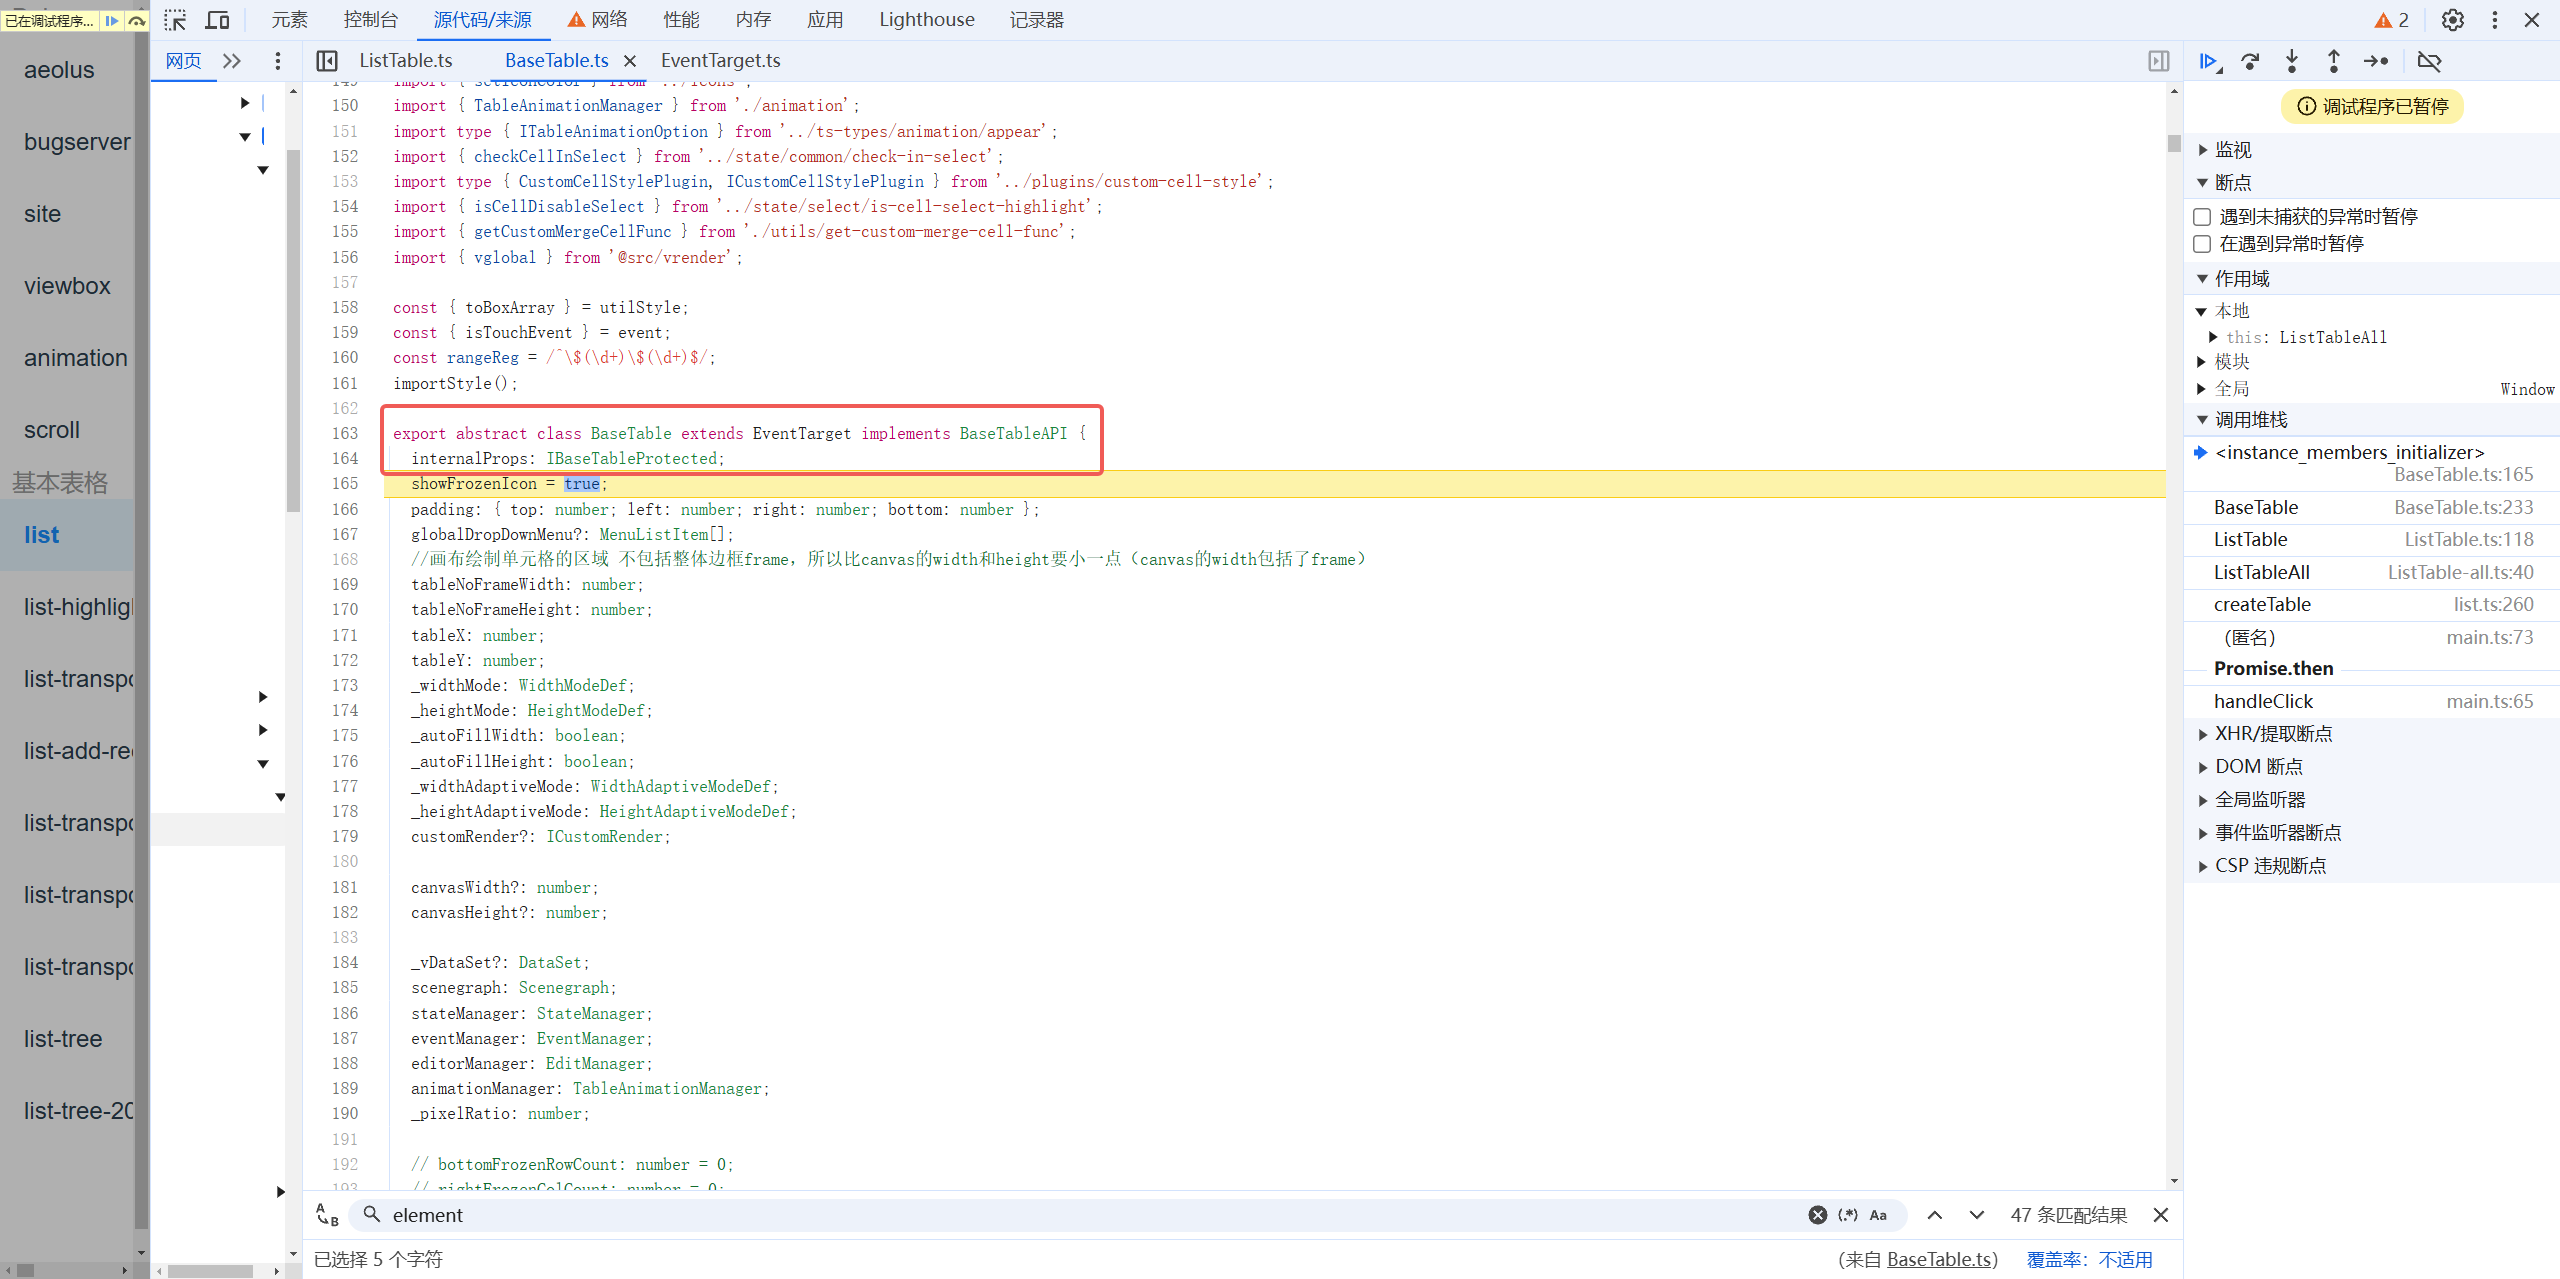
Task: Switch to the 控制台 console tab
Action: pos(370,20)
